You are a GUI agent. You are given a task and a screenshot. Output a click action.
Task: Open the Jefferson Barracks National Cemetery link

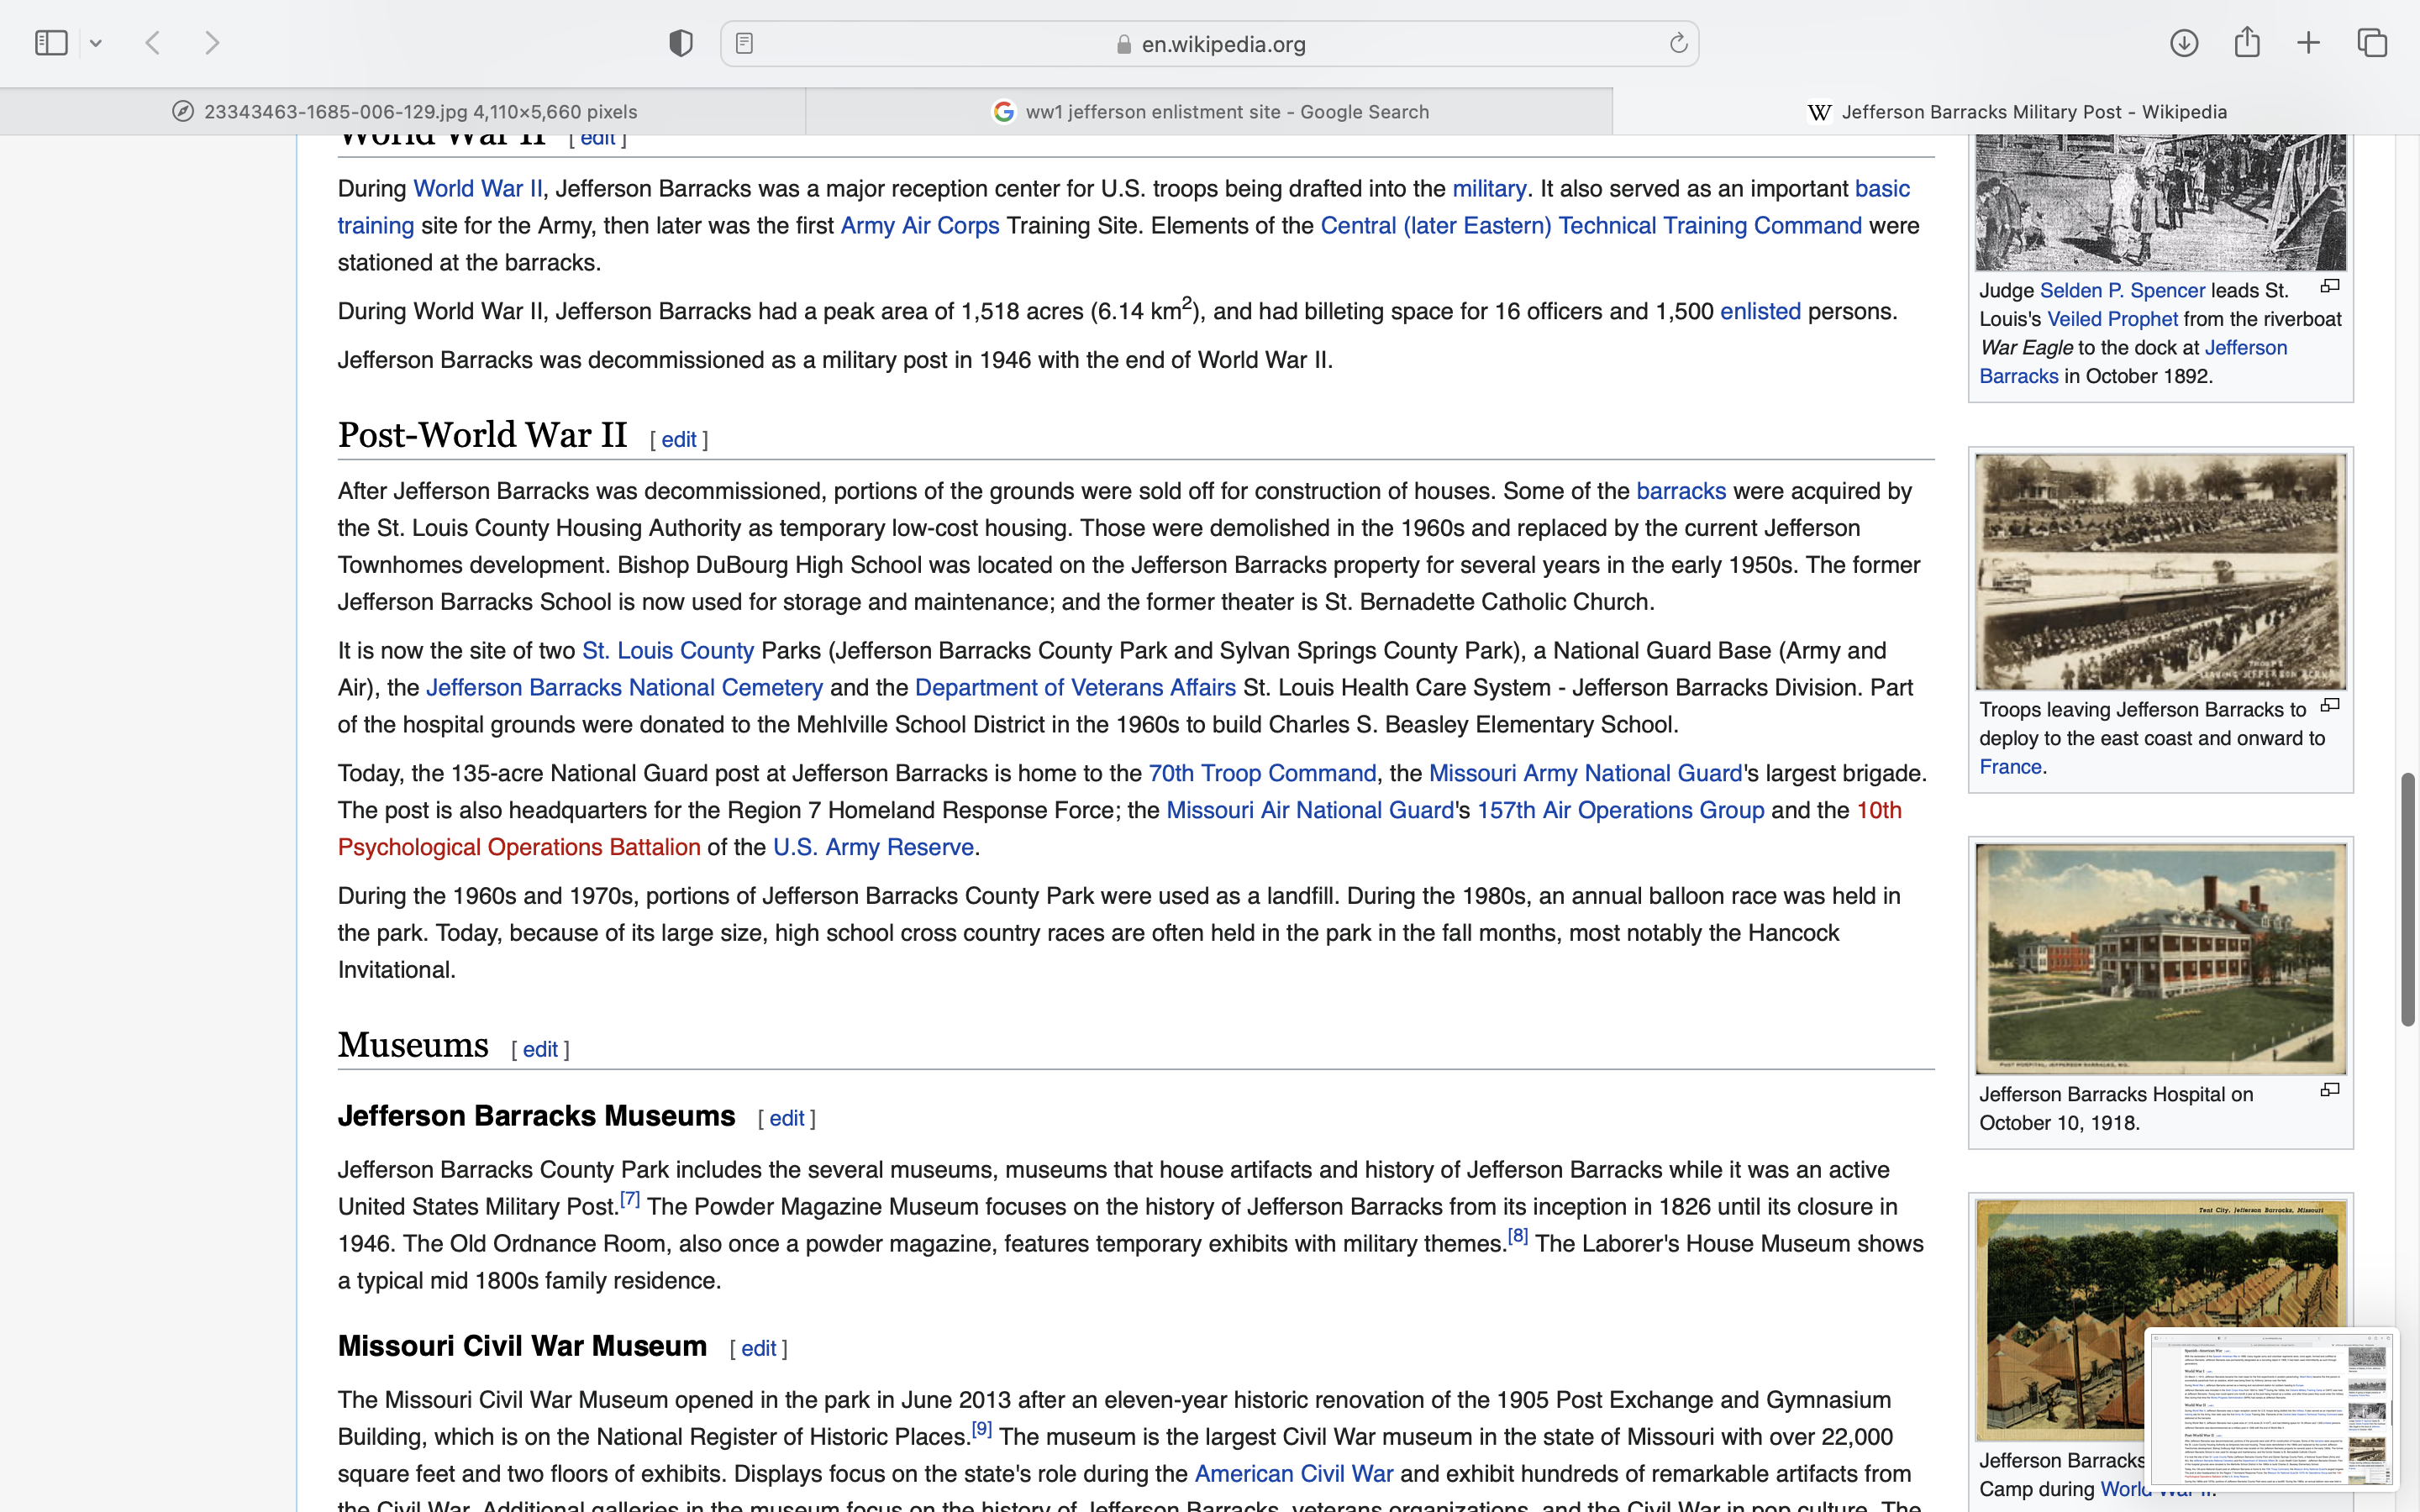624,688
